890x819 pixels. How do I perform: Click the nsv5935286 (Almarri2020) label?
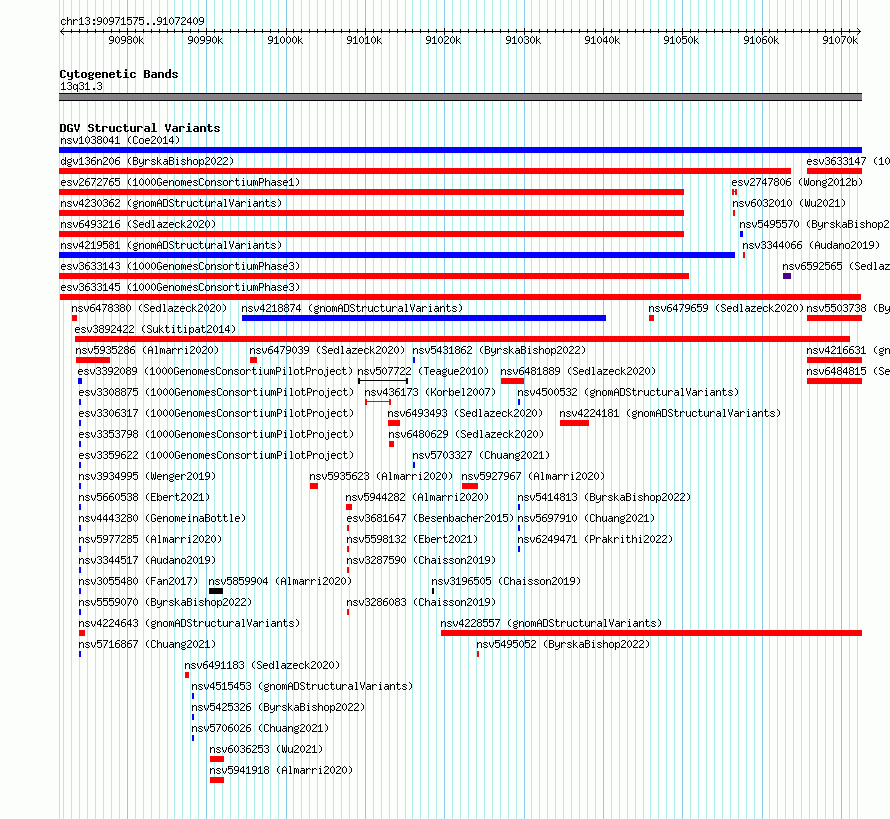point(147,350)
